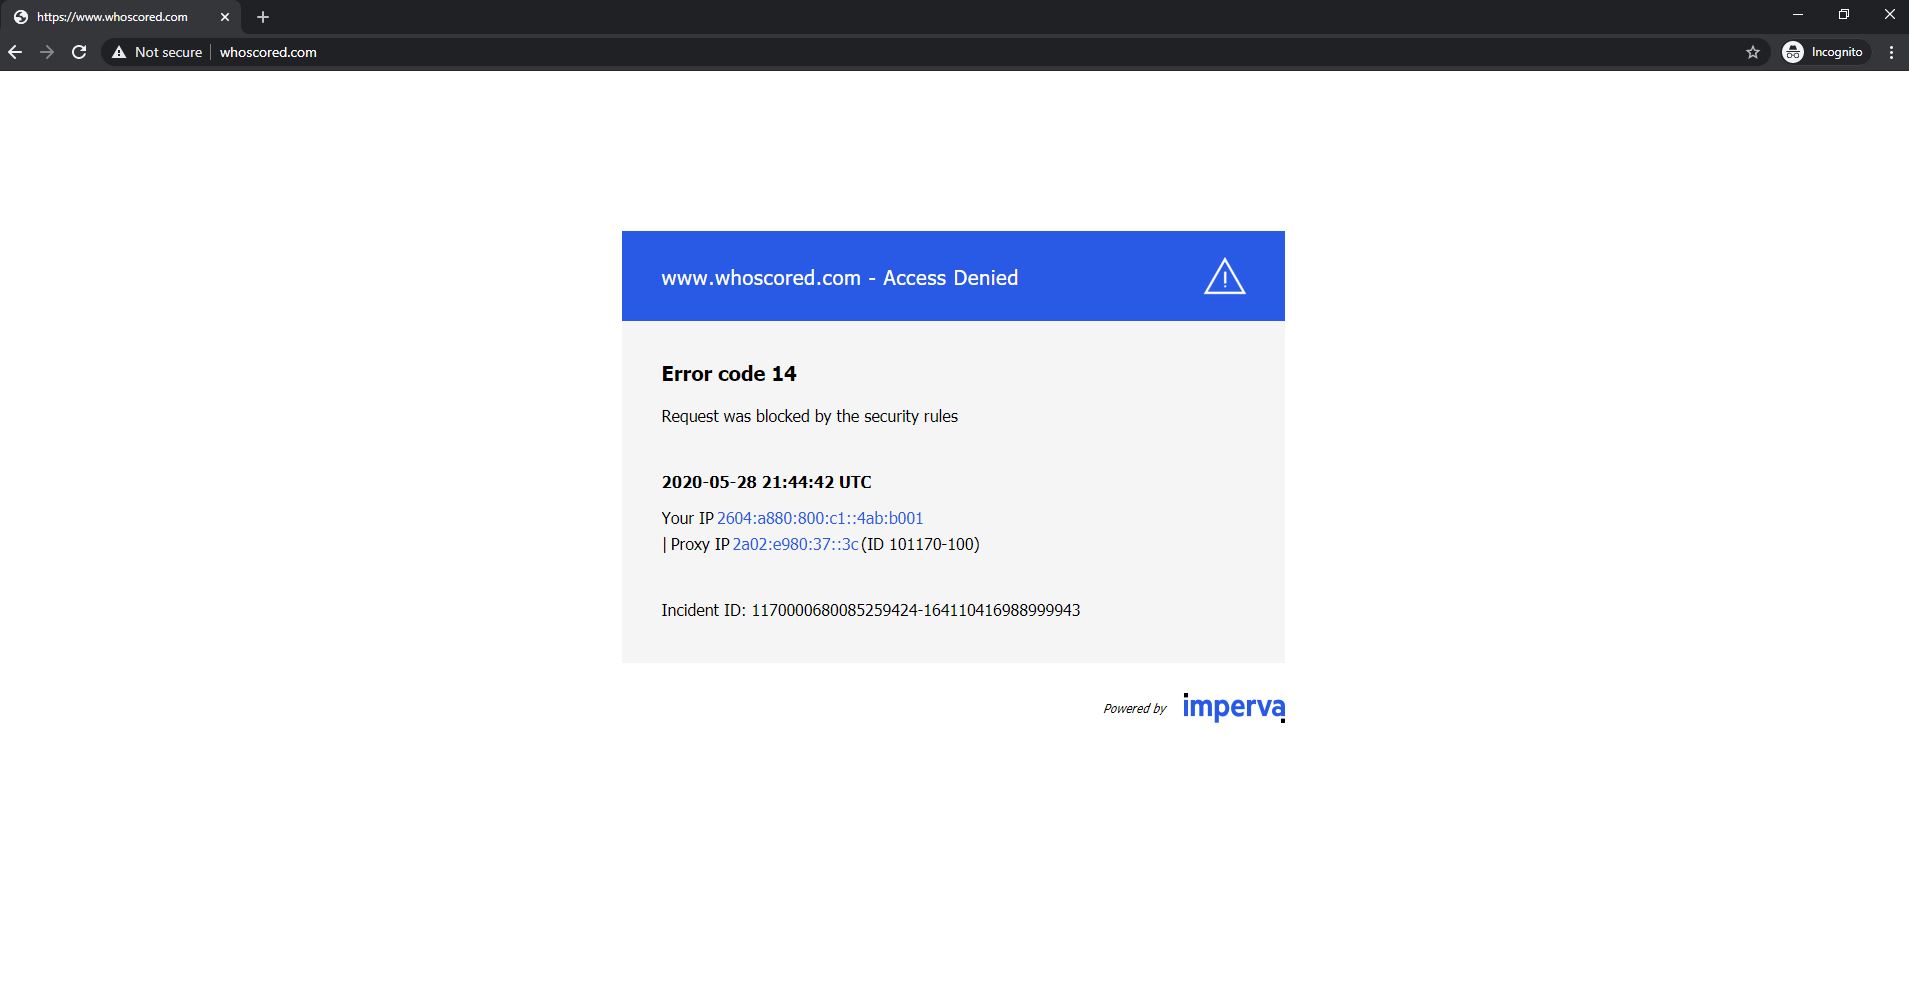Click the warning triangle on the blue banner

click(x=1222, y=277)
